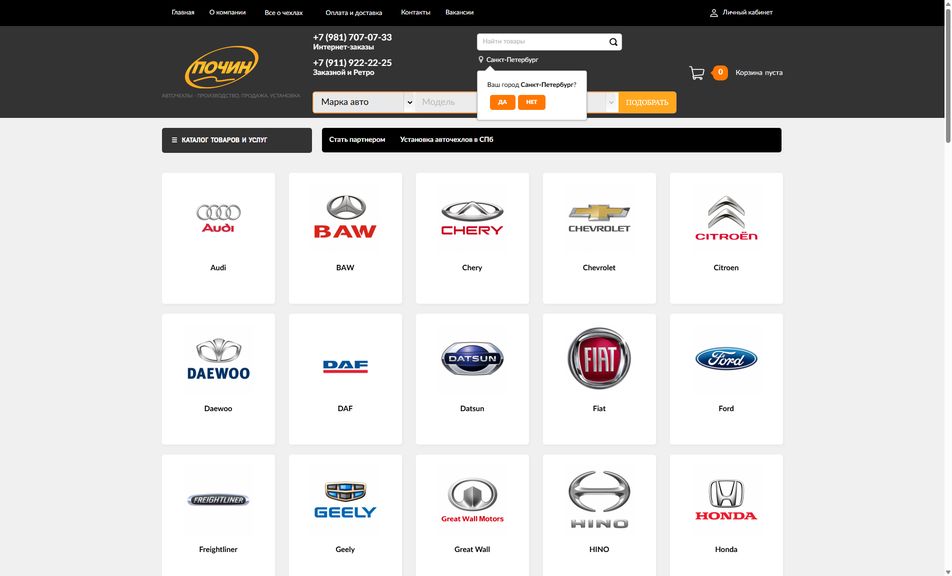Select the Citroen logo
The height and width of the screenshot is (576, 952).
726,218
